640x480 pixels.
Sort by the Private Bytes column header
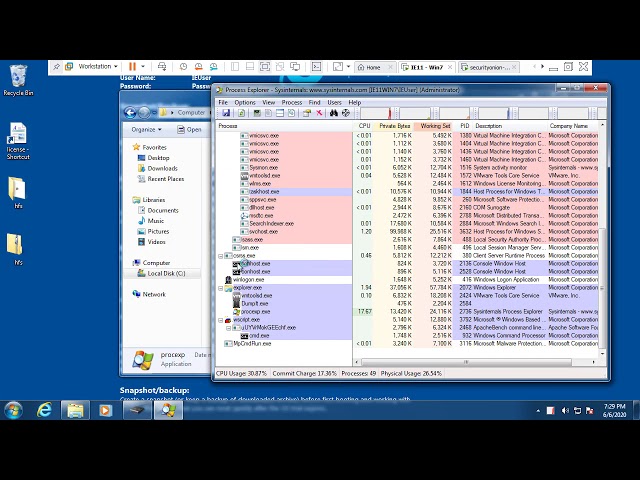click(395, 126)
